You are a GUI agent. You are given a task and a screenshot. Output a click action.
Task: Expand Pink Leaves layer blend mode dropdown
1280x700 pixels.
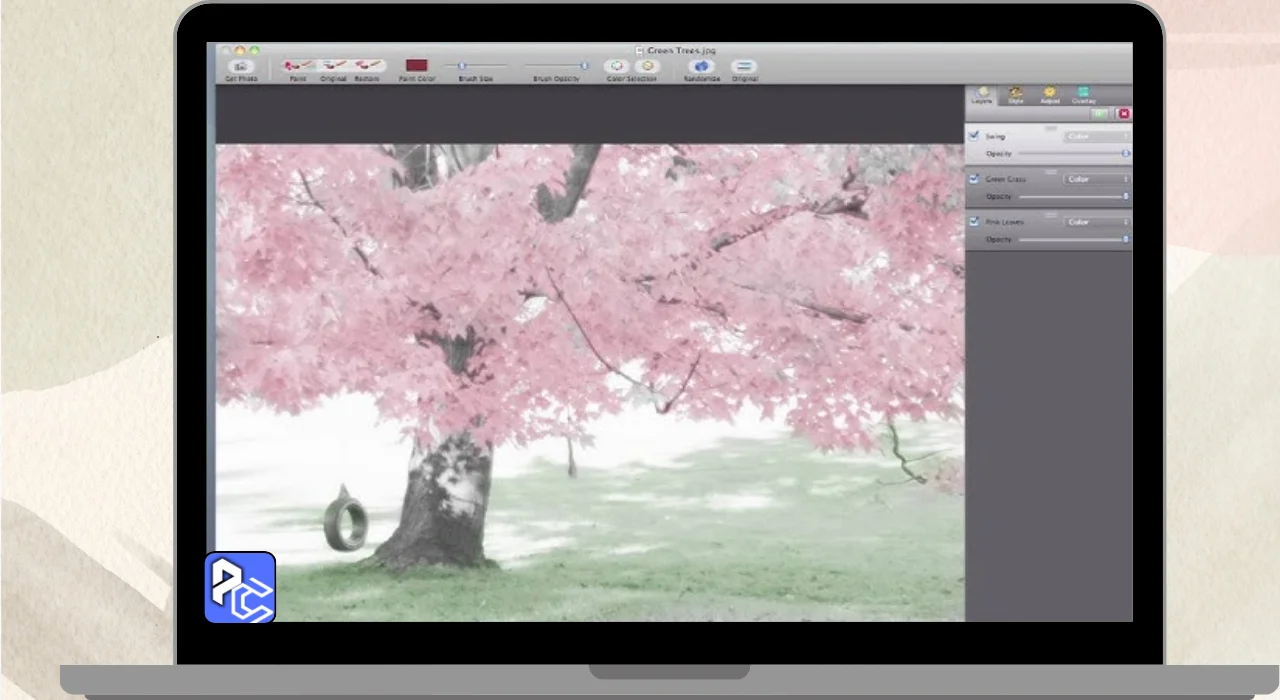click(x=1096, y=222)
